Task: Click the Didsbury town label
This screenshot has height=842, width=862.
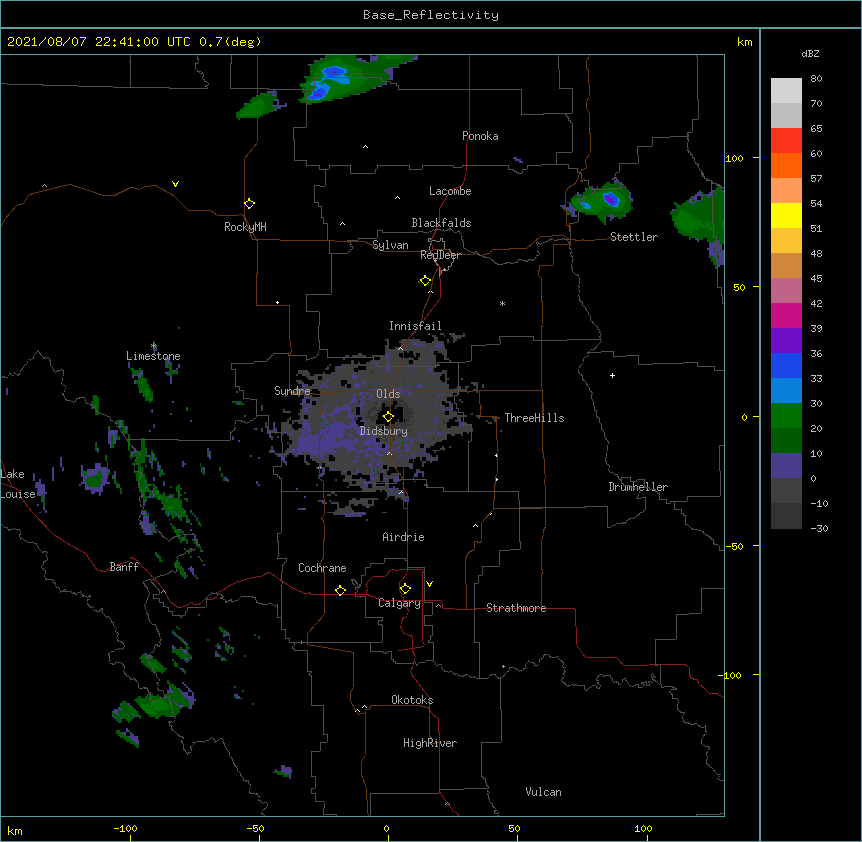Action: (384, 431)
